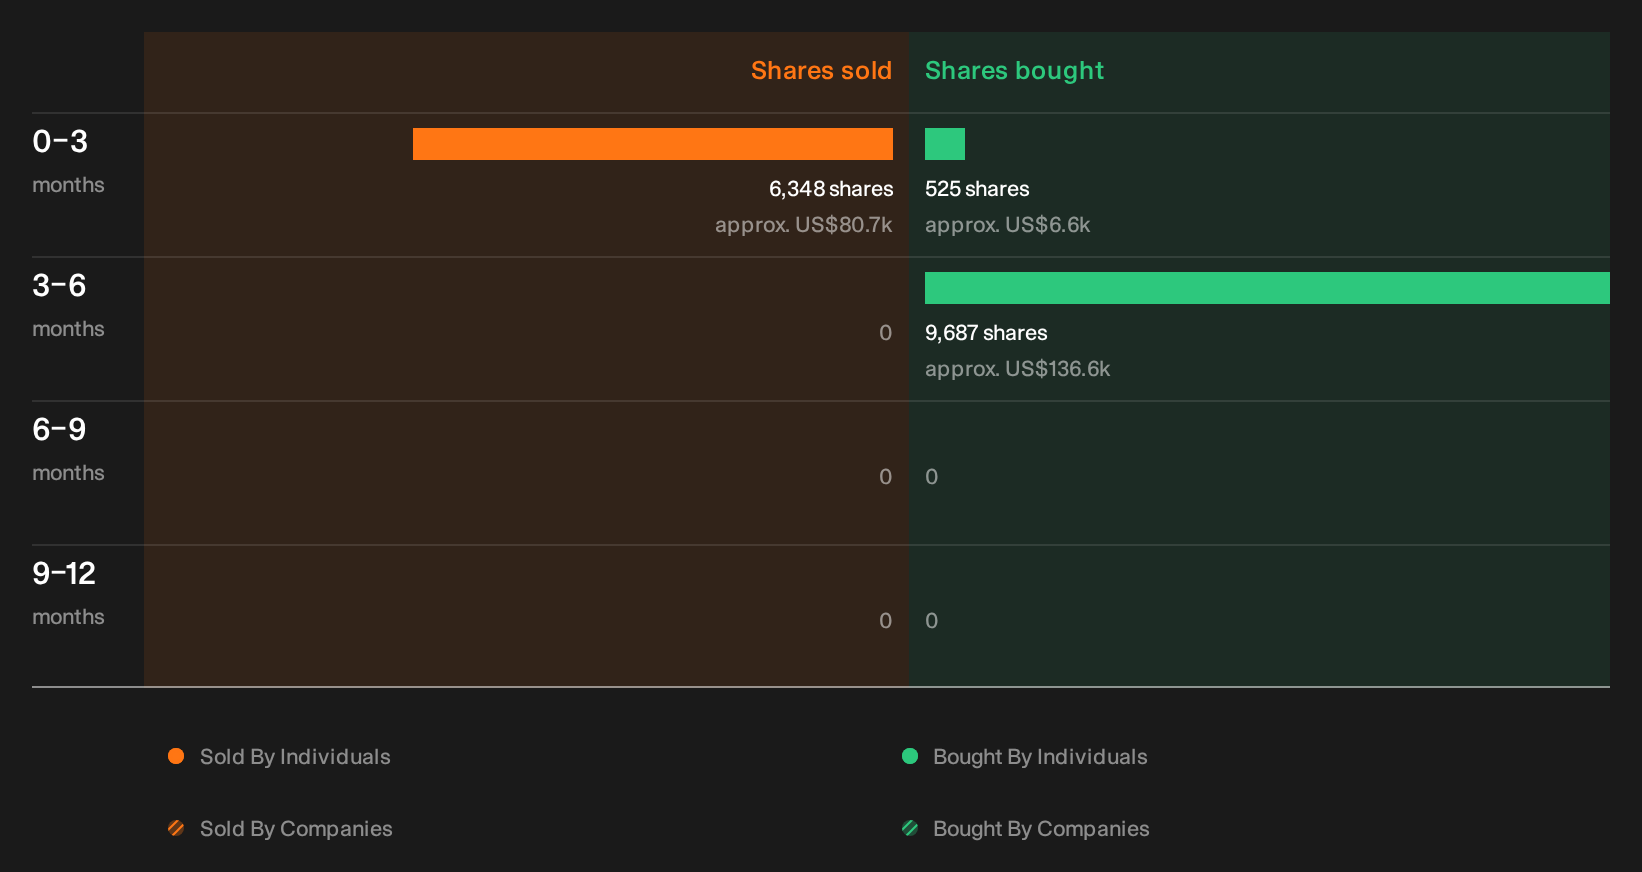Click the 0-3 months row label
This screenshot has width=1642, height=872.
68,161
